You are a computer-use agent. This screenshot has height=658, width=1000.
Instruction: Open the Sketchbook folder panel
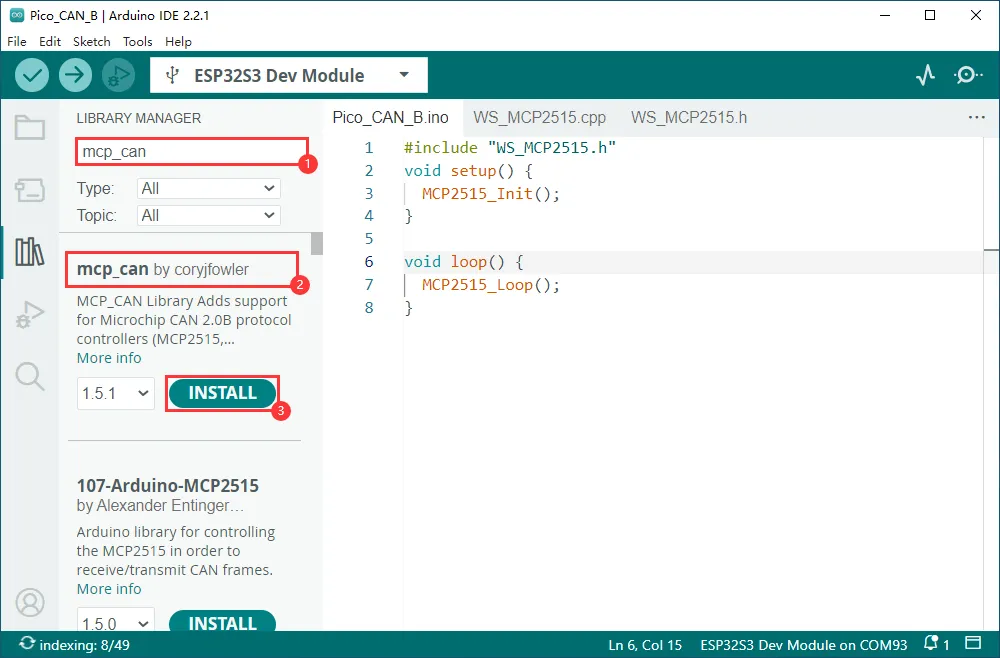pyautogui.click(x=30, y=127)
